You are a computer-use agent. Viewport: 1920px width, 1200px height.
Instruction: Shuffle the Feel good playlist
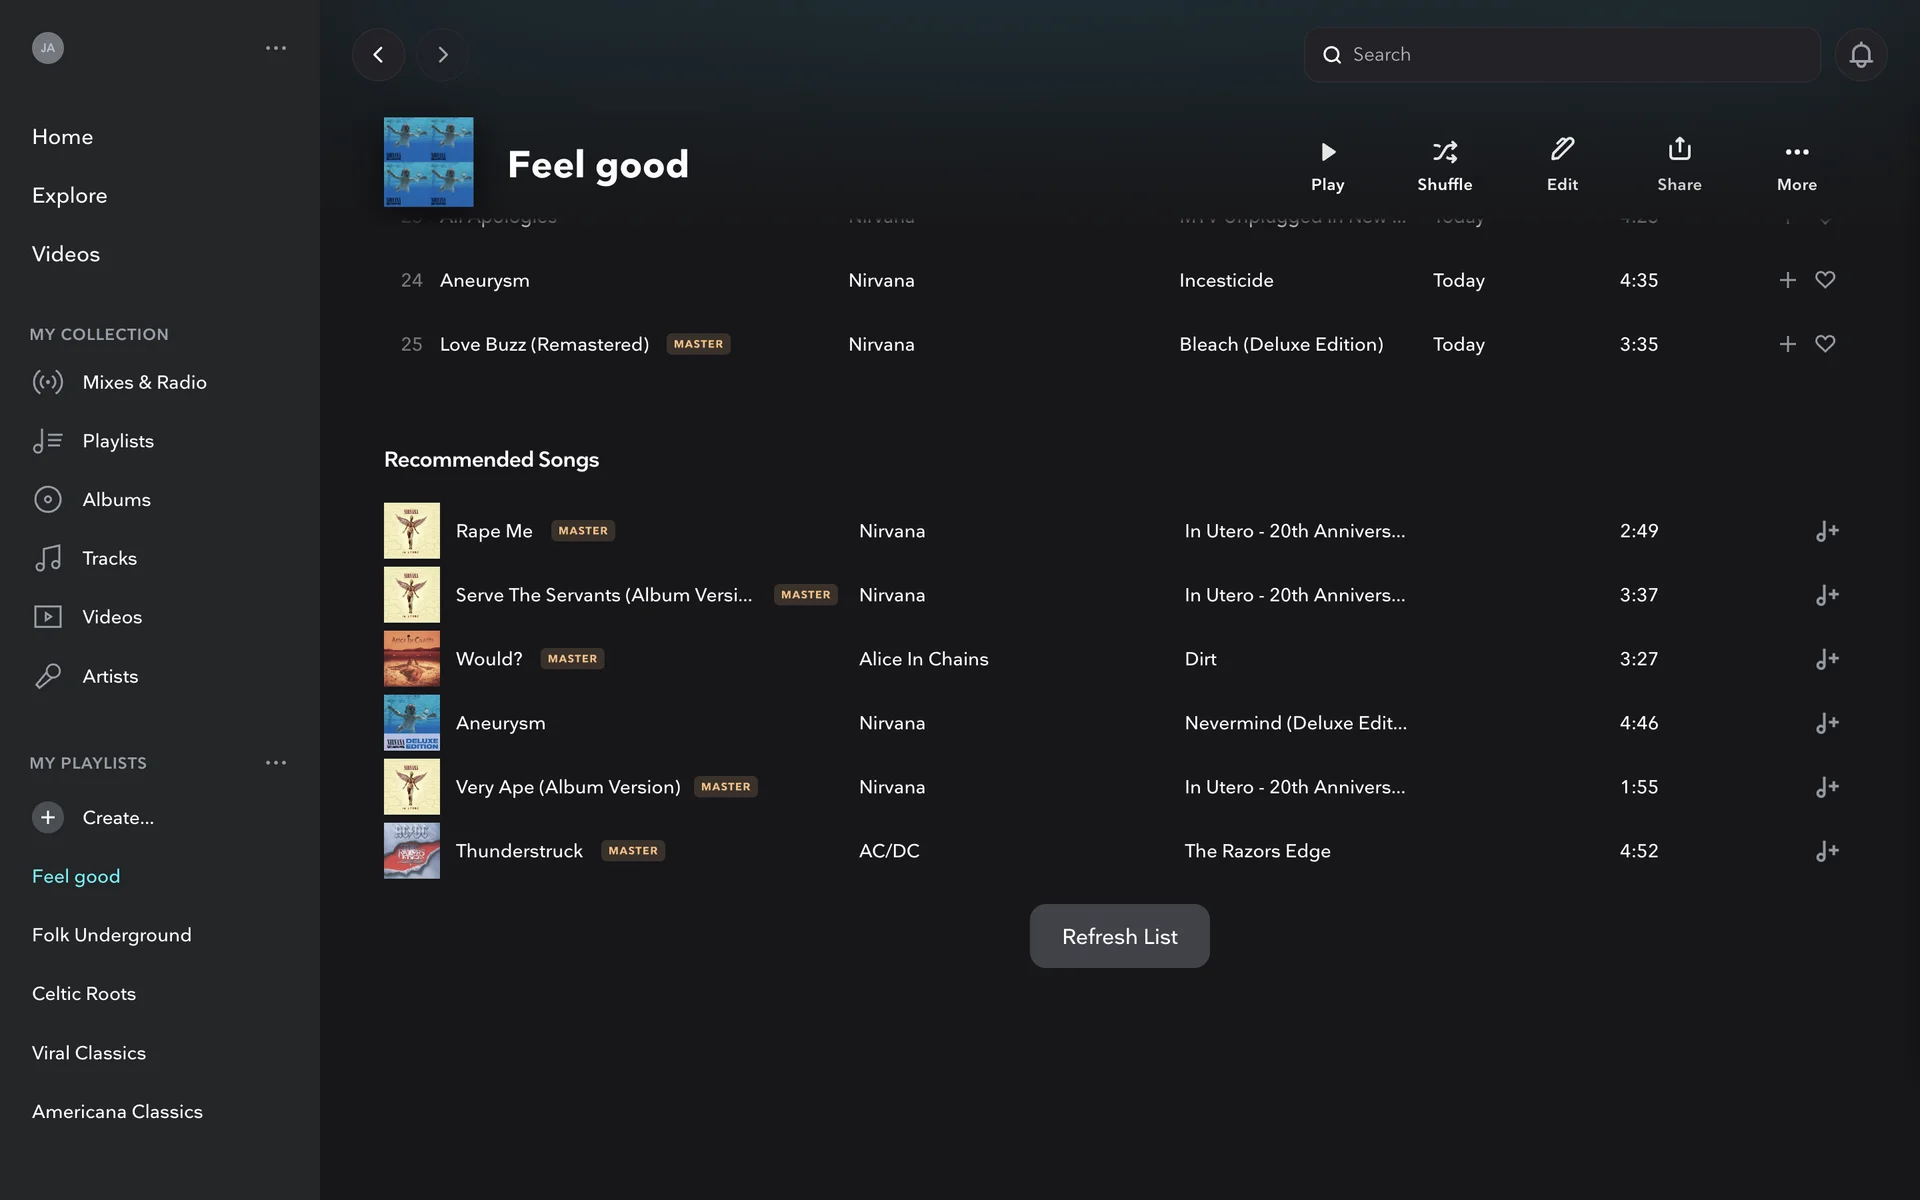point(1444,164)
